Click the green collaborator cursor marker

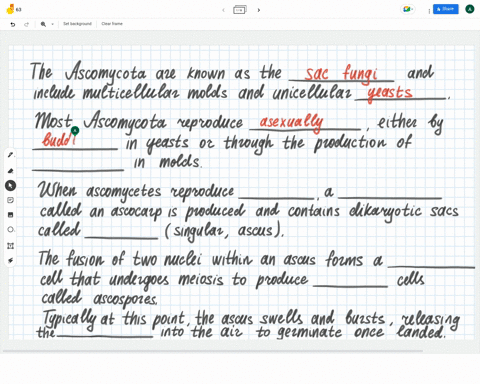click(75, 130)
